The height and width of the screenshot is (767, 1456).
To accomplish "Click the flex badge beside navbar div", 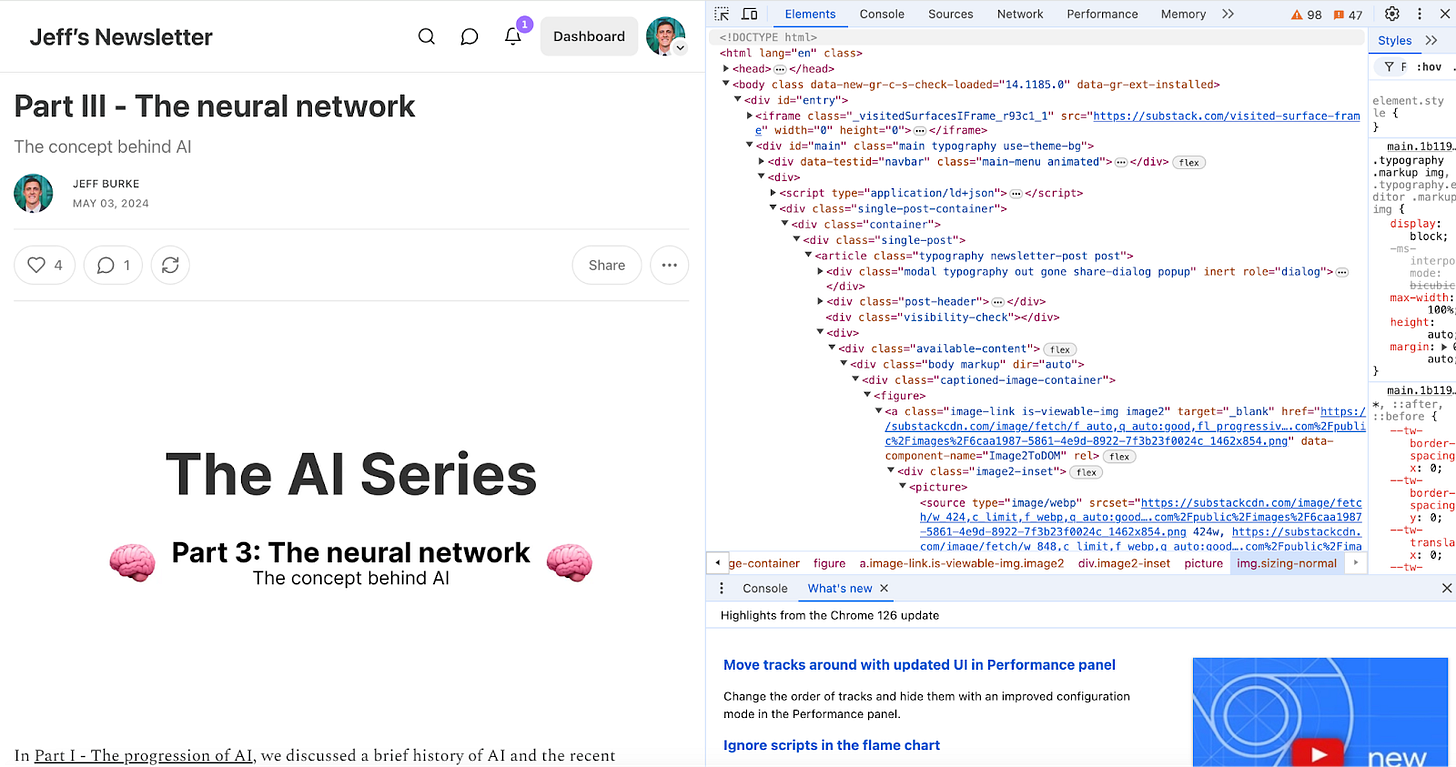I will coord(1188,162).
